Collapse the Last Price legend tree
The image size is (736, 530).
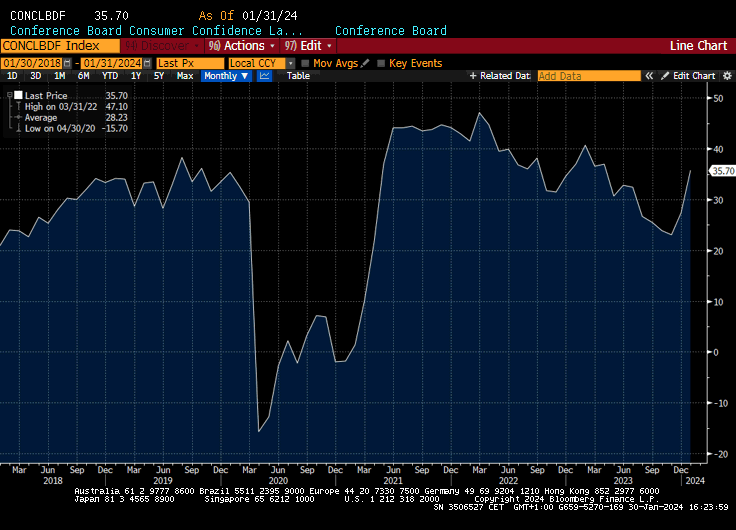[x=9, y=95]
